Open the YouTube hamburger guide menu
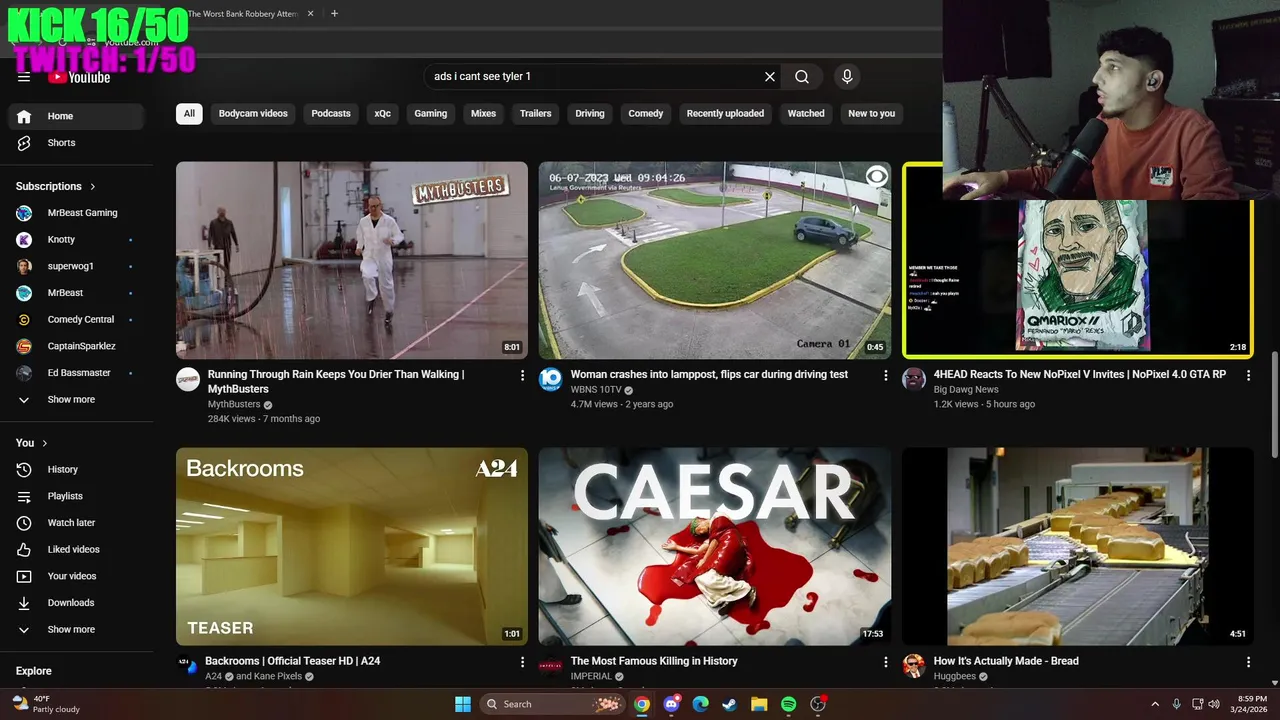This screenshot has height=720, width=1280. 24,77
